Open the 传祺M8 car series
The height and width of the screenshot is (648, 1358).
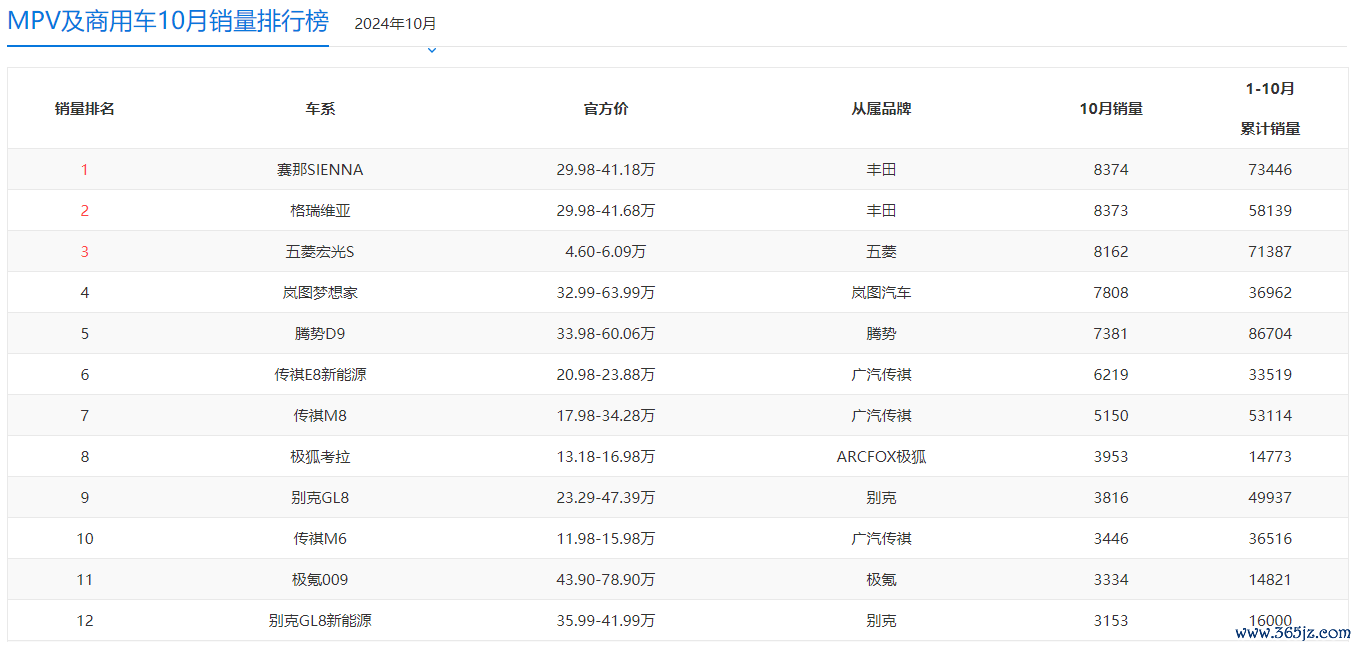320,416
